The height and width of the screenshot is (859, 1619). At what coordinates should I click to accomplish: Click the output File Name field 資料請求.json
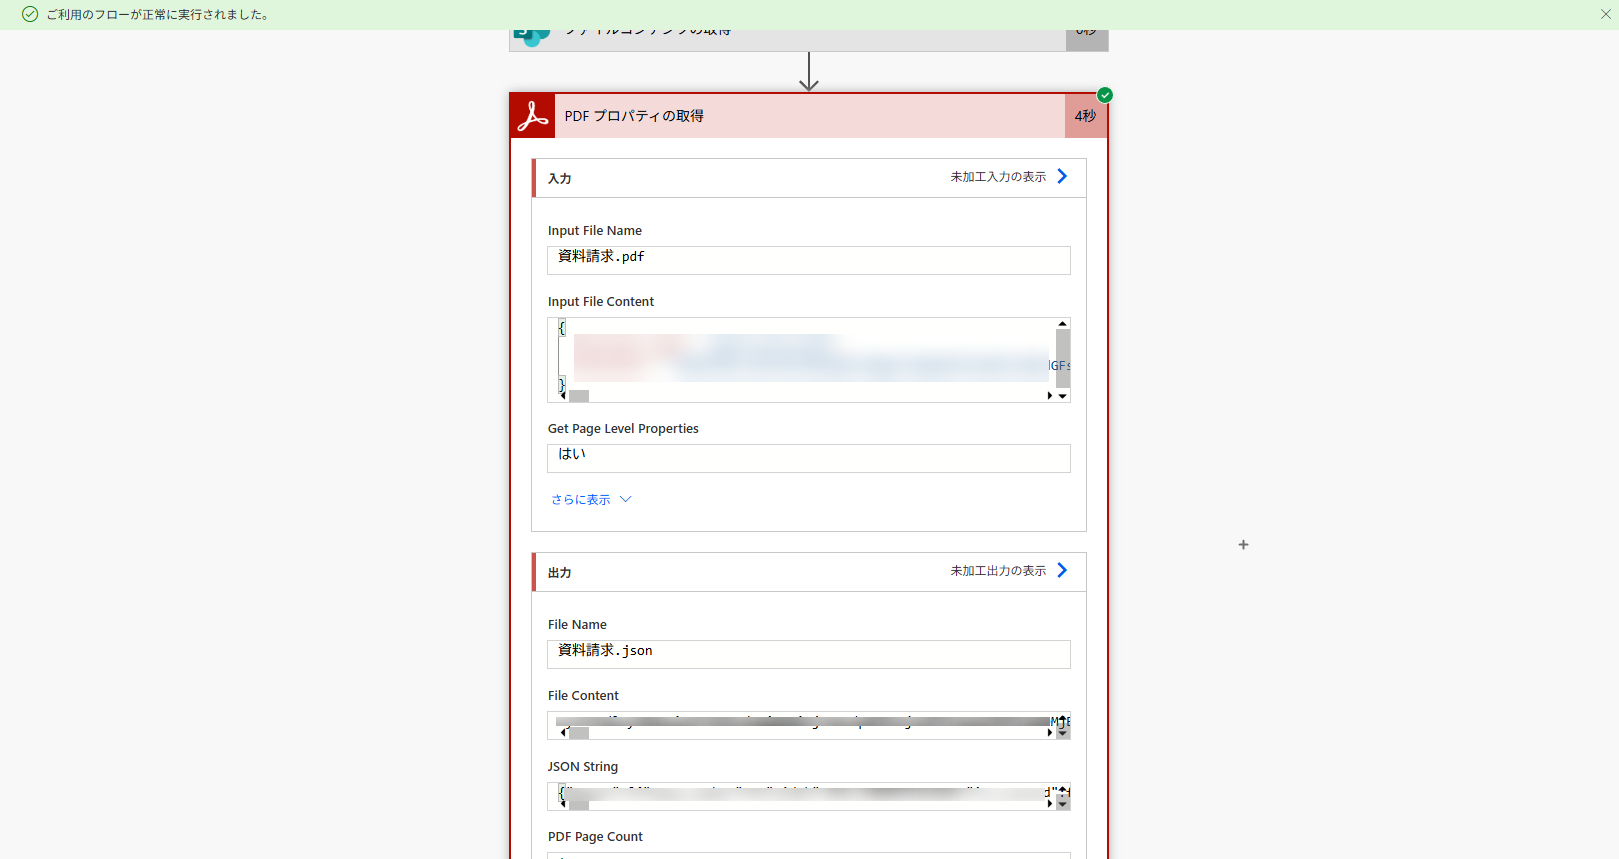click(809, 654)
